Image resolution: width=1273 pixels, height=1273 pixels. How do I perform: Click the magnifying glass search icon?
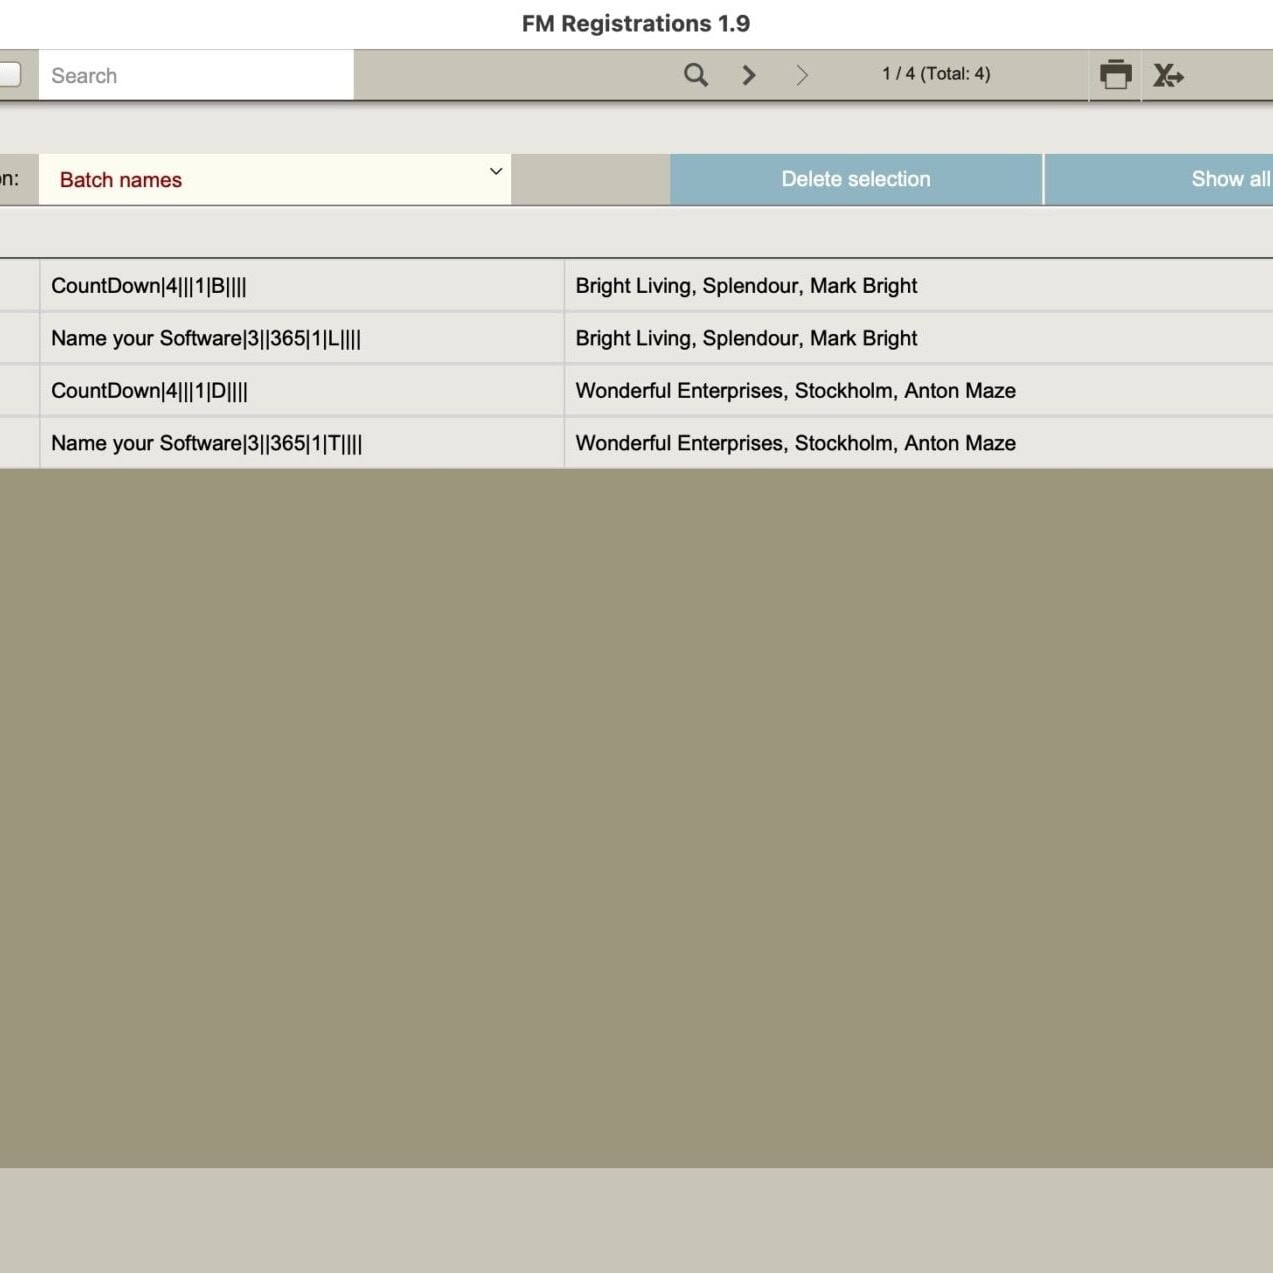(696, 75)
